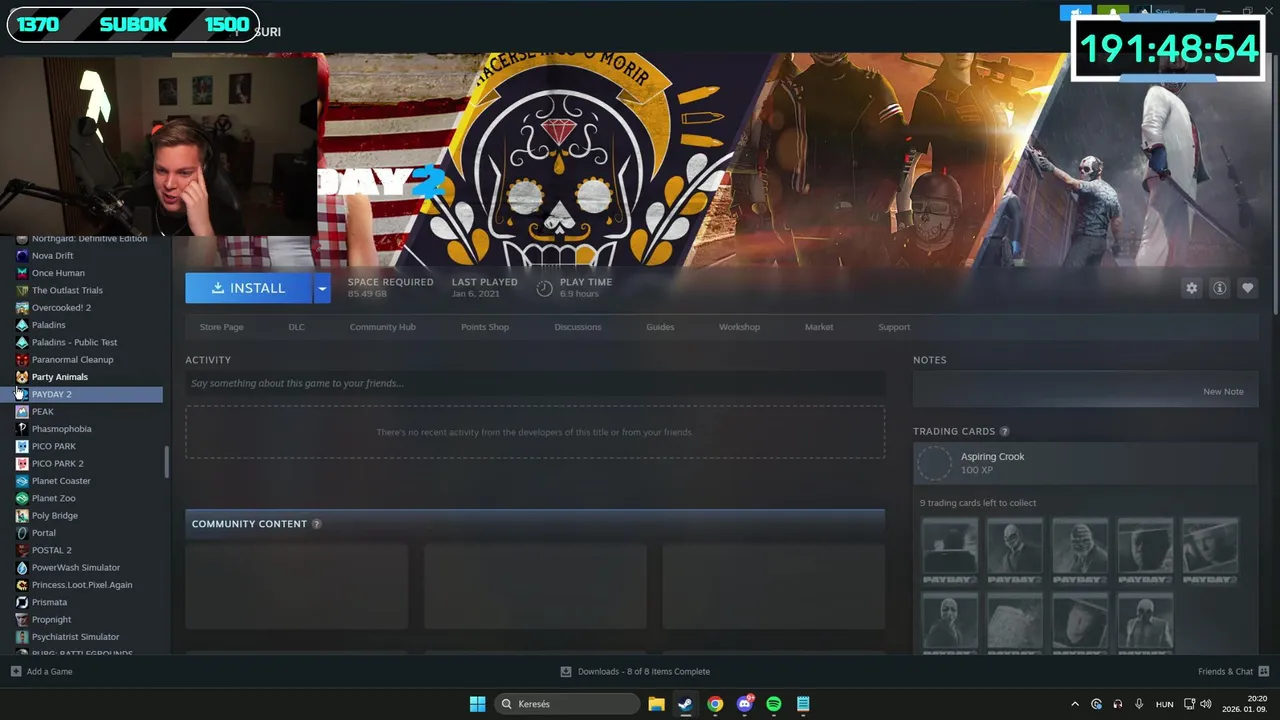Viewport: 1280px width, 720px height.
Task: Click the Install button
Action: coord(249,288)
